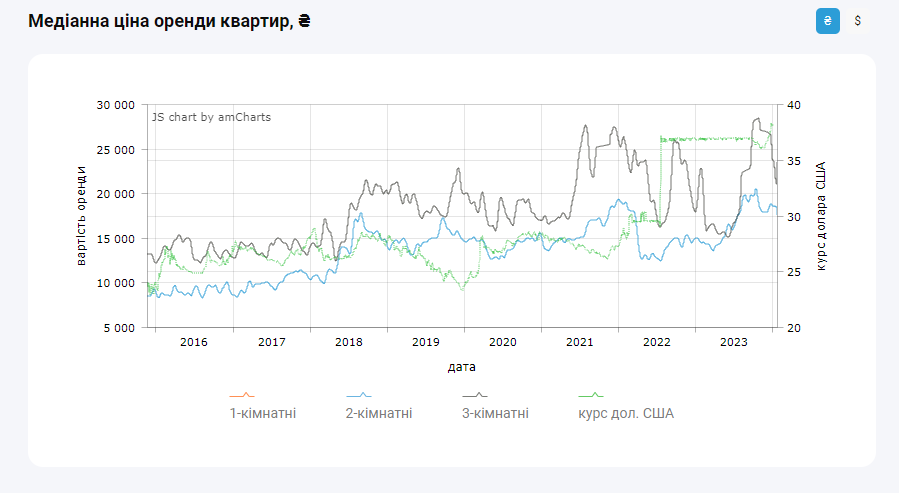Click the 2023 label on the date axis
This screenshot has width=899, height=493.
(x=734, y=342)
